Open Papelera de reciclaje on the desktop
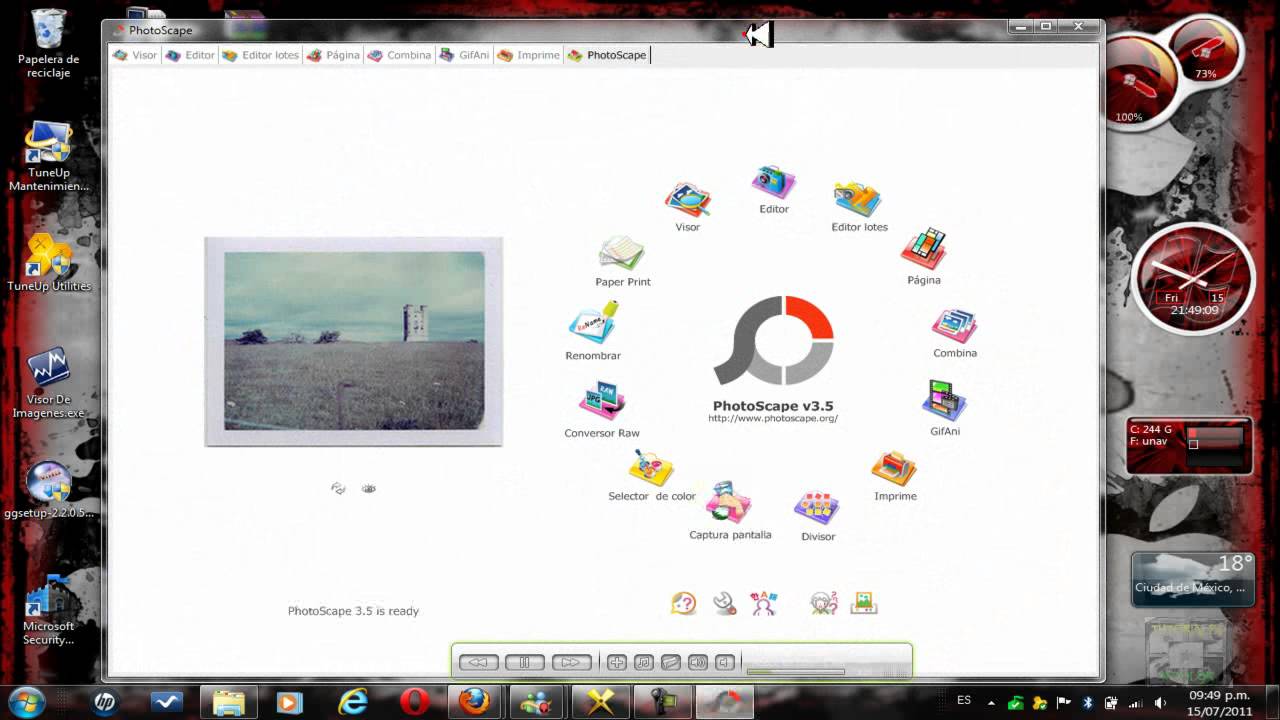The width and height of the screenshot is (1280, 720). point(48,43)
